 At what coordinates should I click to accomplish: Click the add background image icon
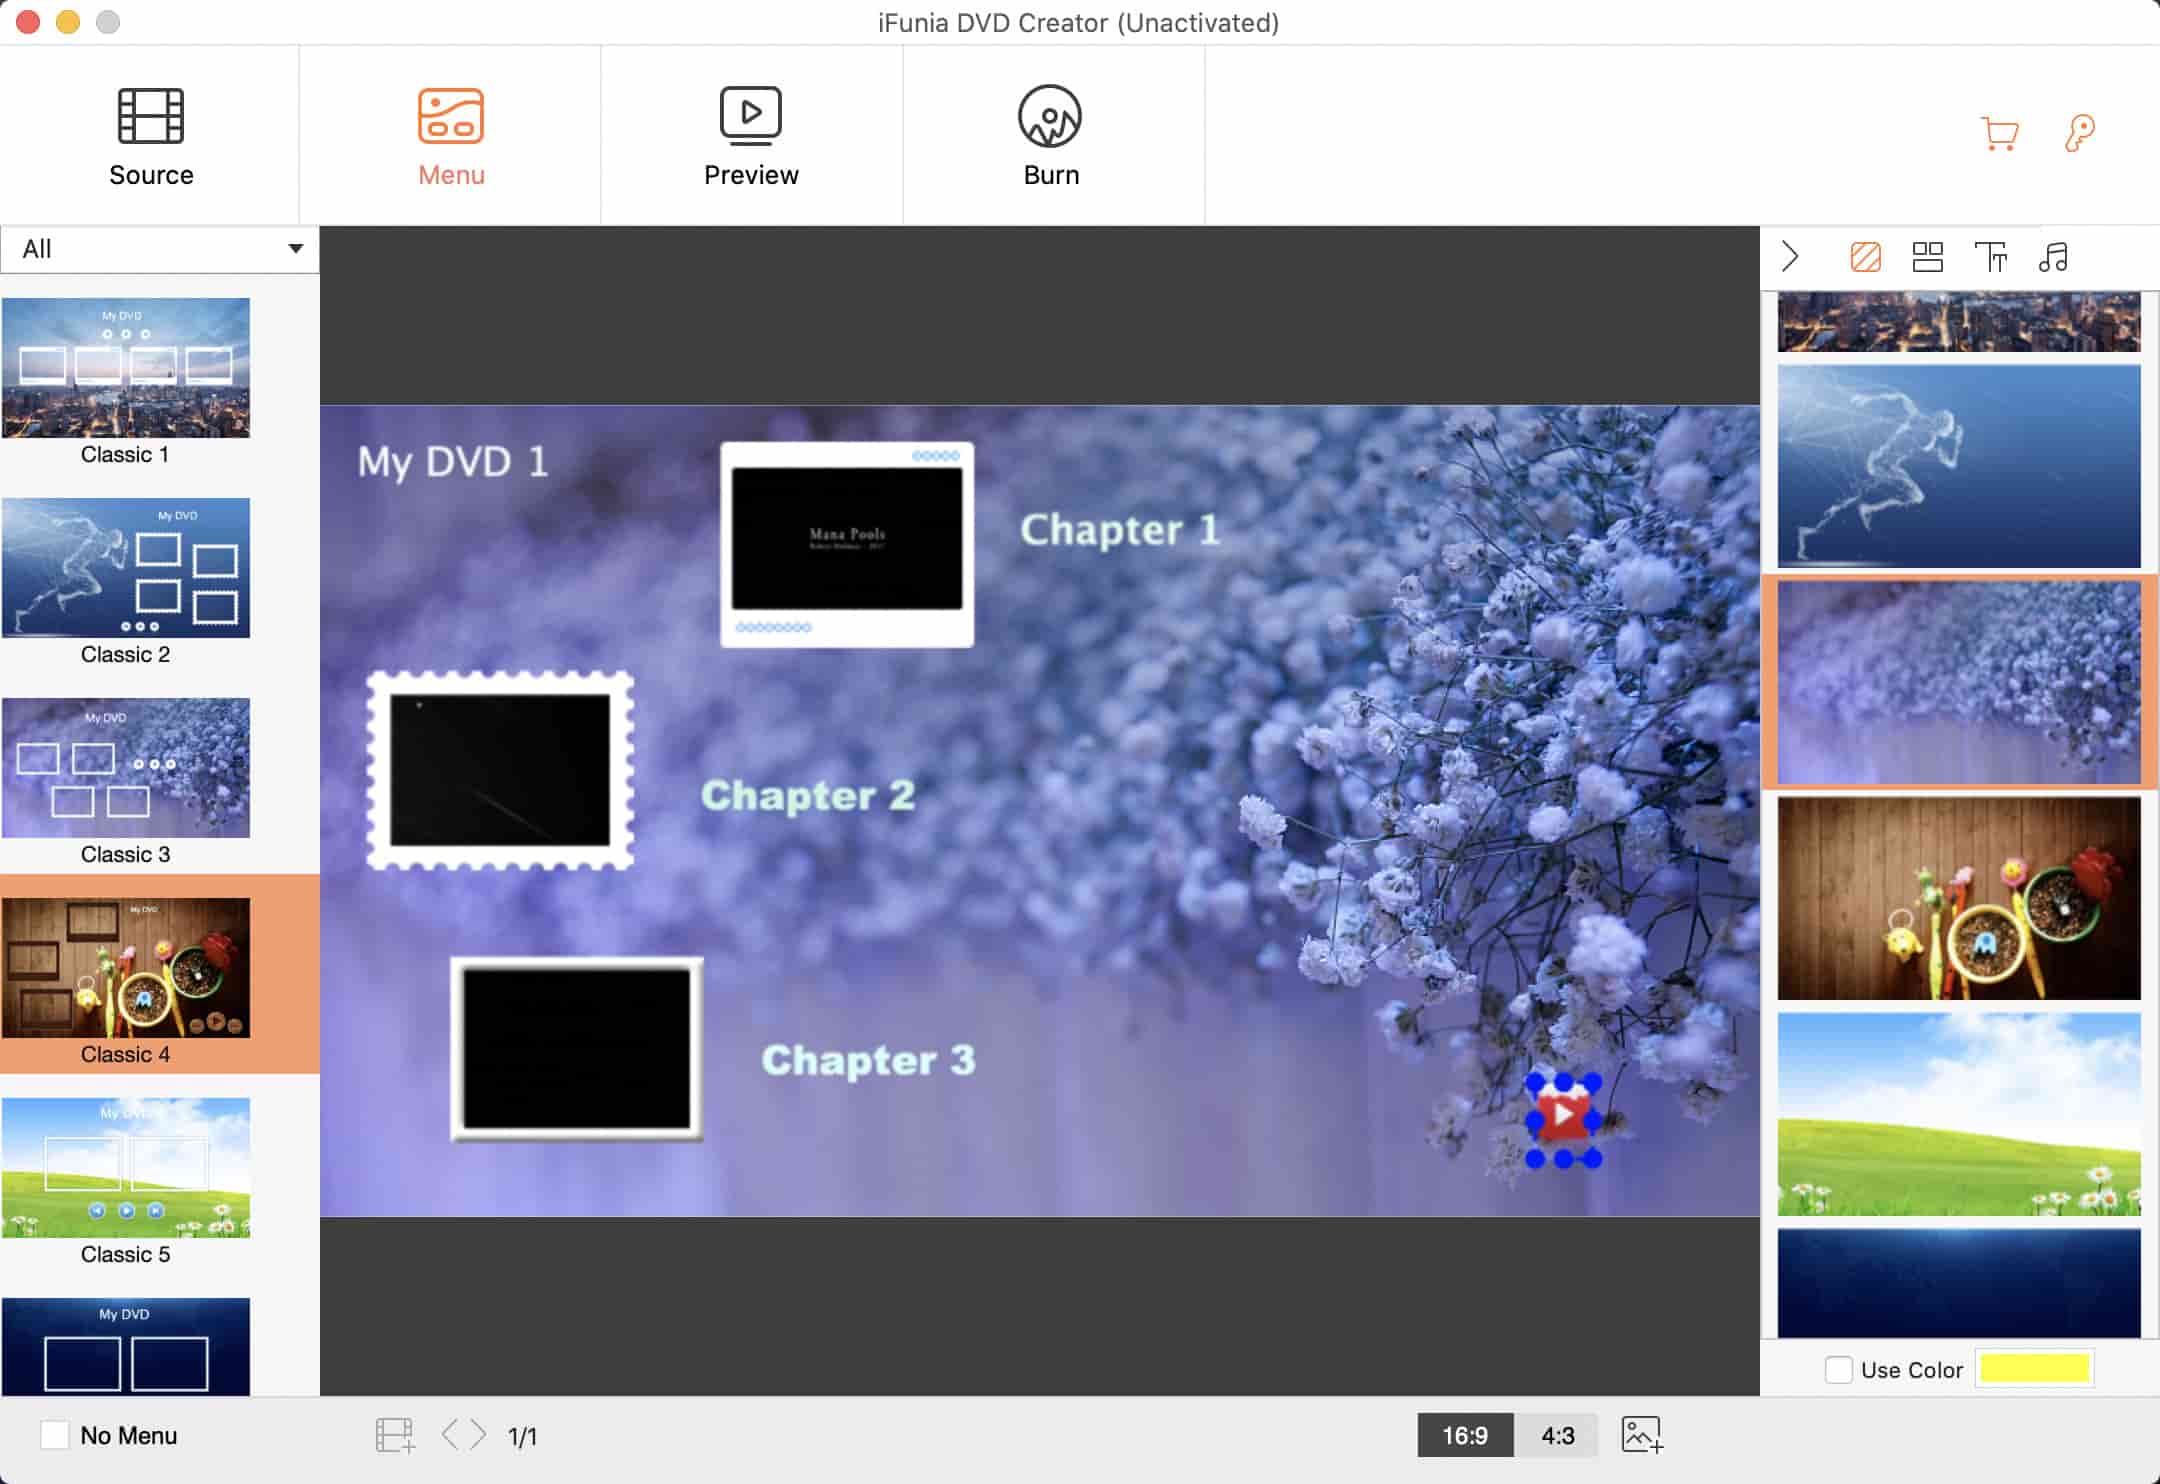click(1641, 1435)
